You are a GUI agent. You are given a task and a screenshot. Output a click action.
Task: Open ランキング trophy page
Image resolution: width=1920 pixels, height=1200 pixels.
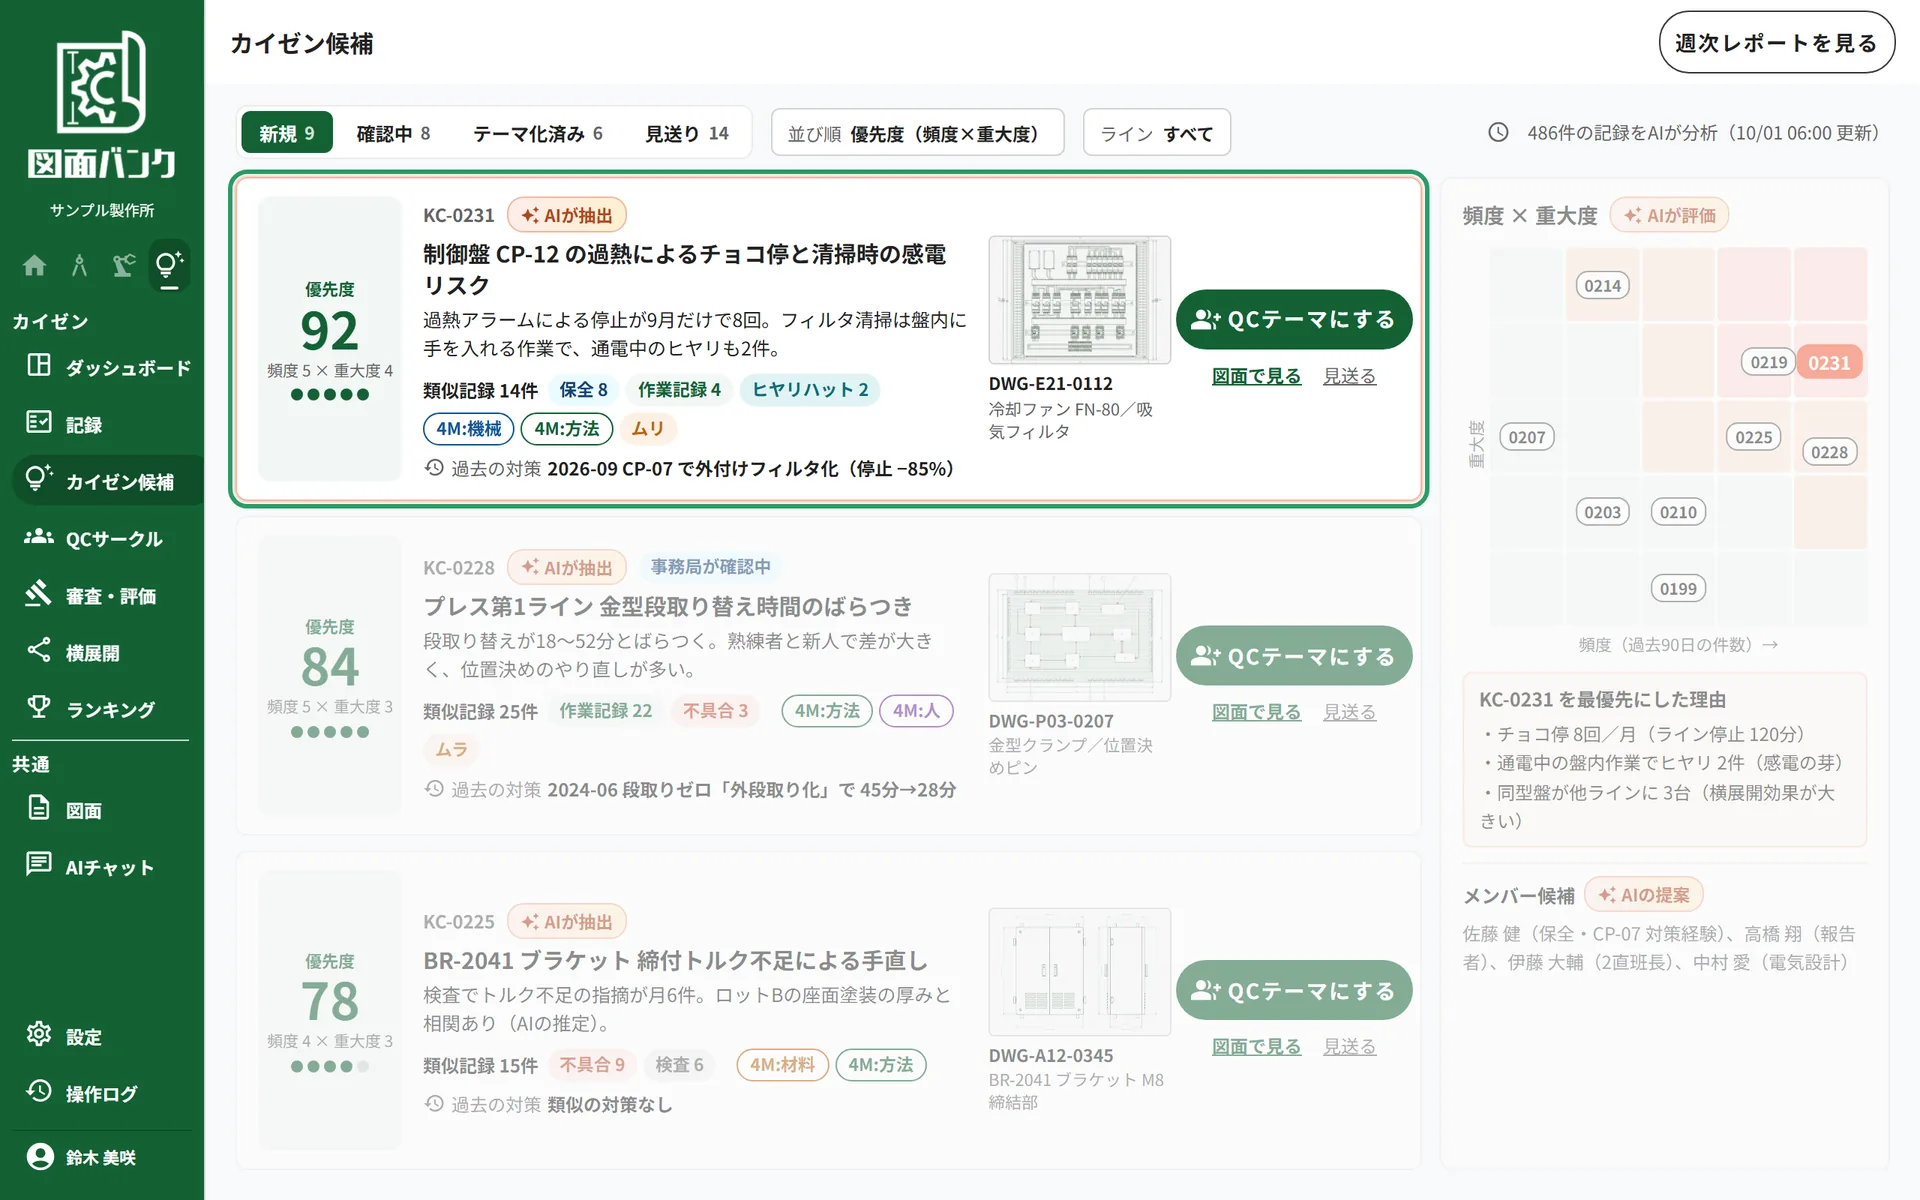[x=108, y=709]
